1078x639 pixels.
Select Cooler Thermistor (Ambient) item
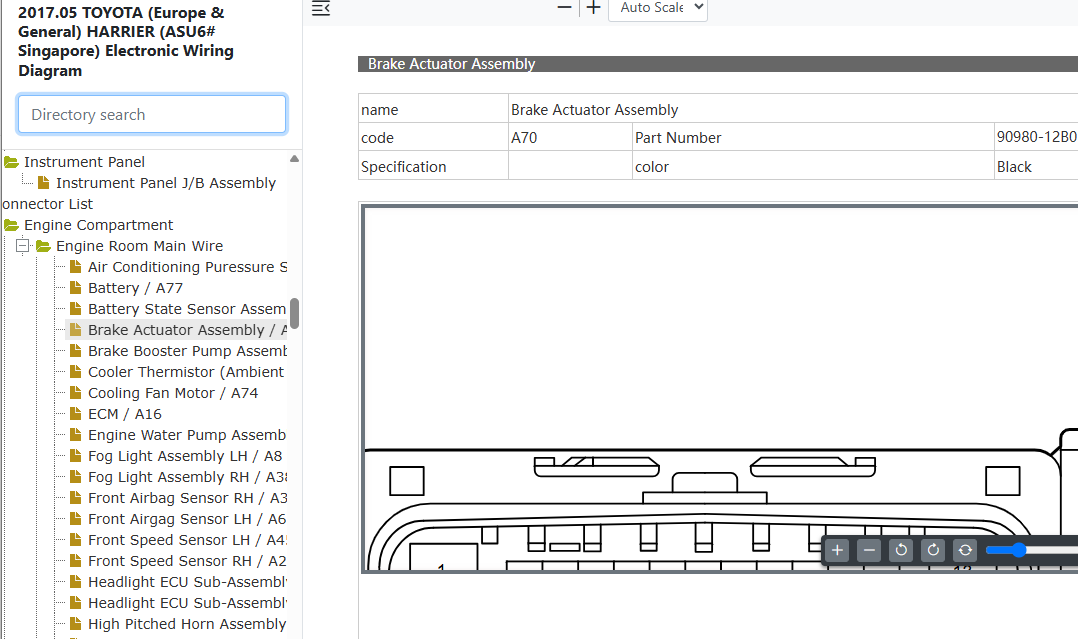coord(186,372)
